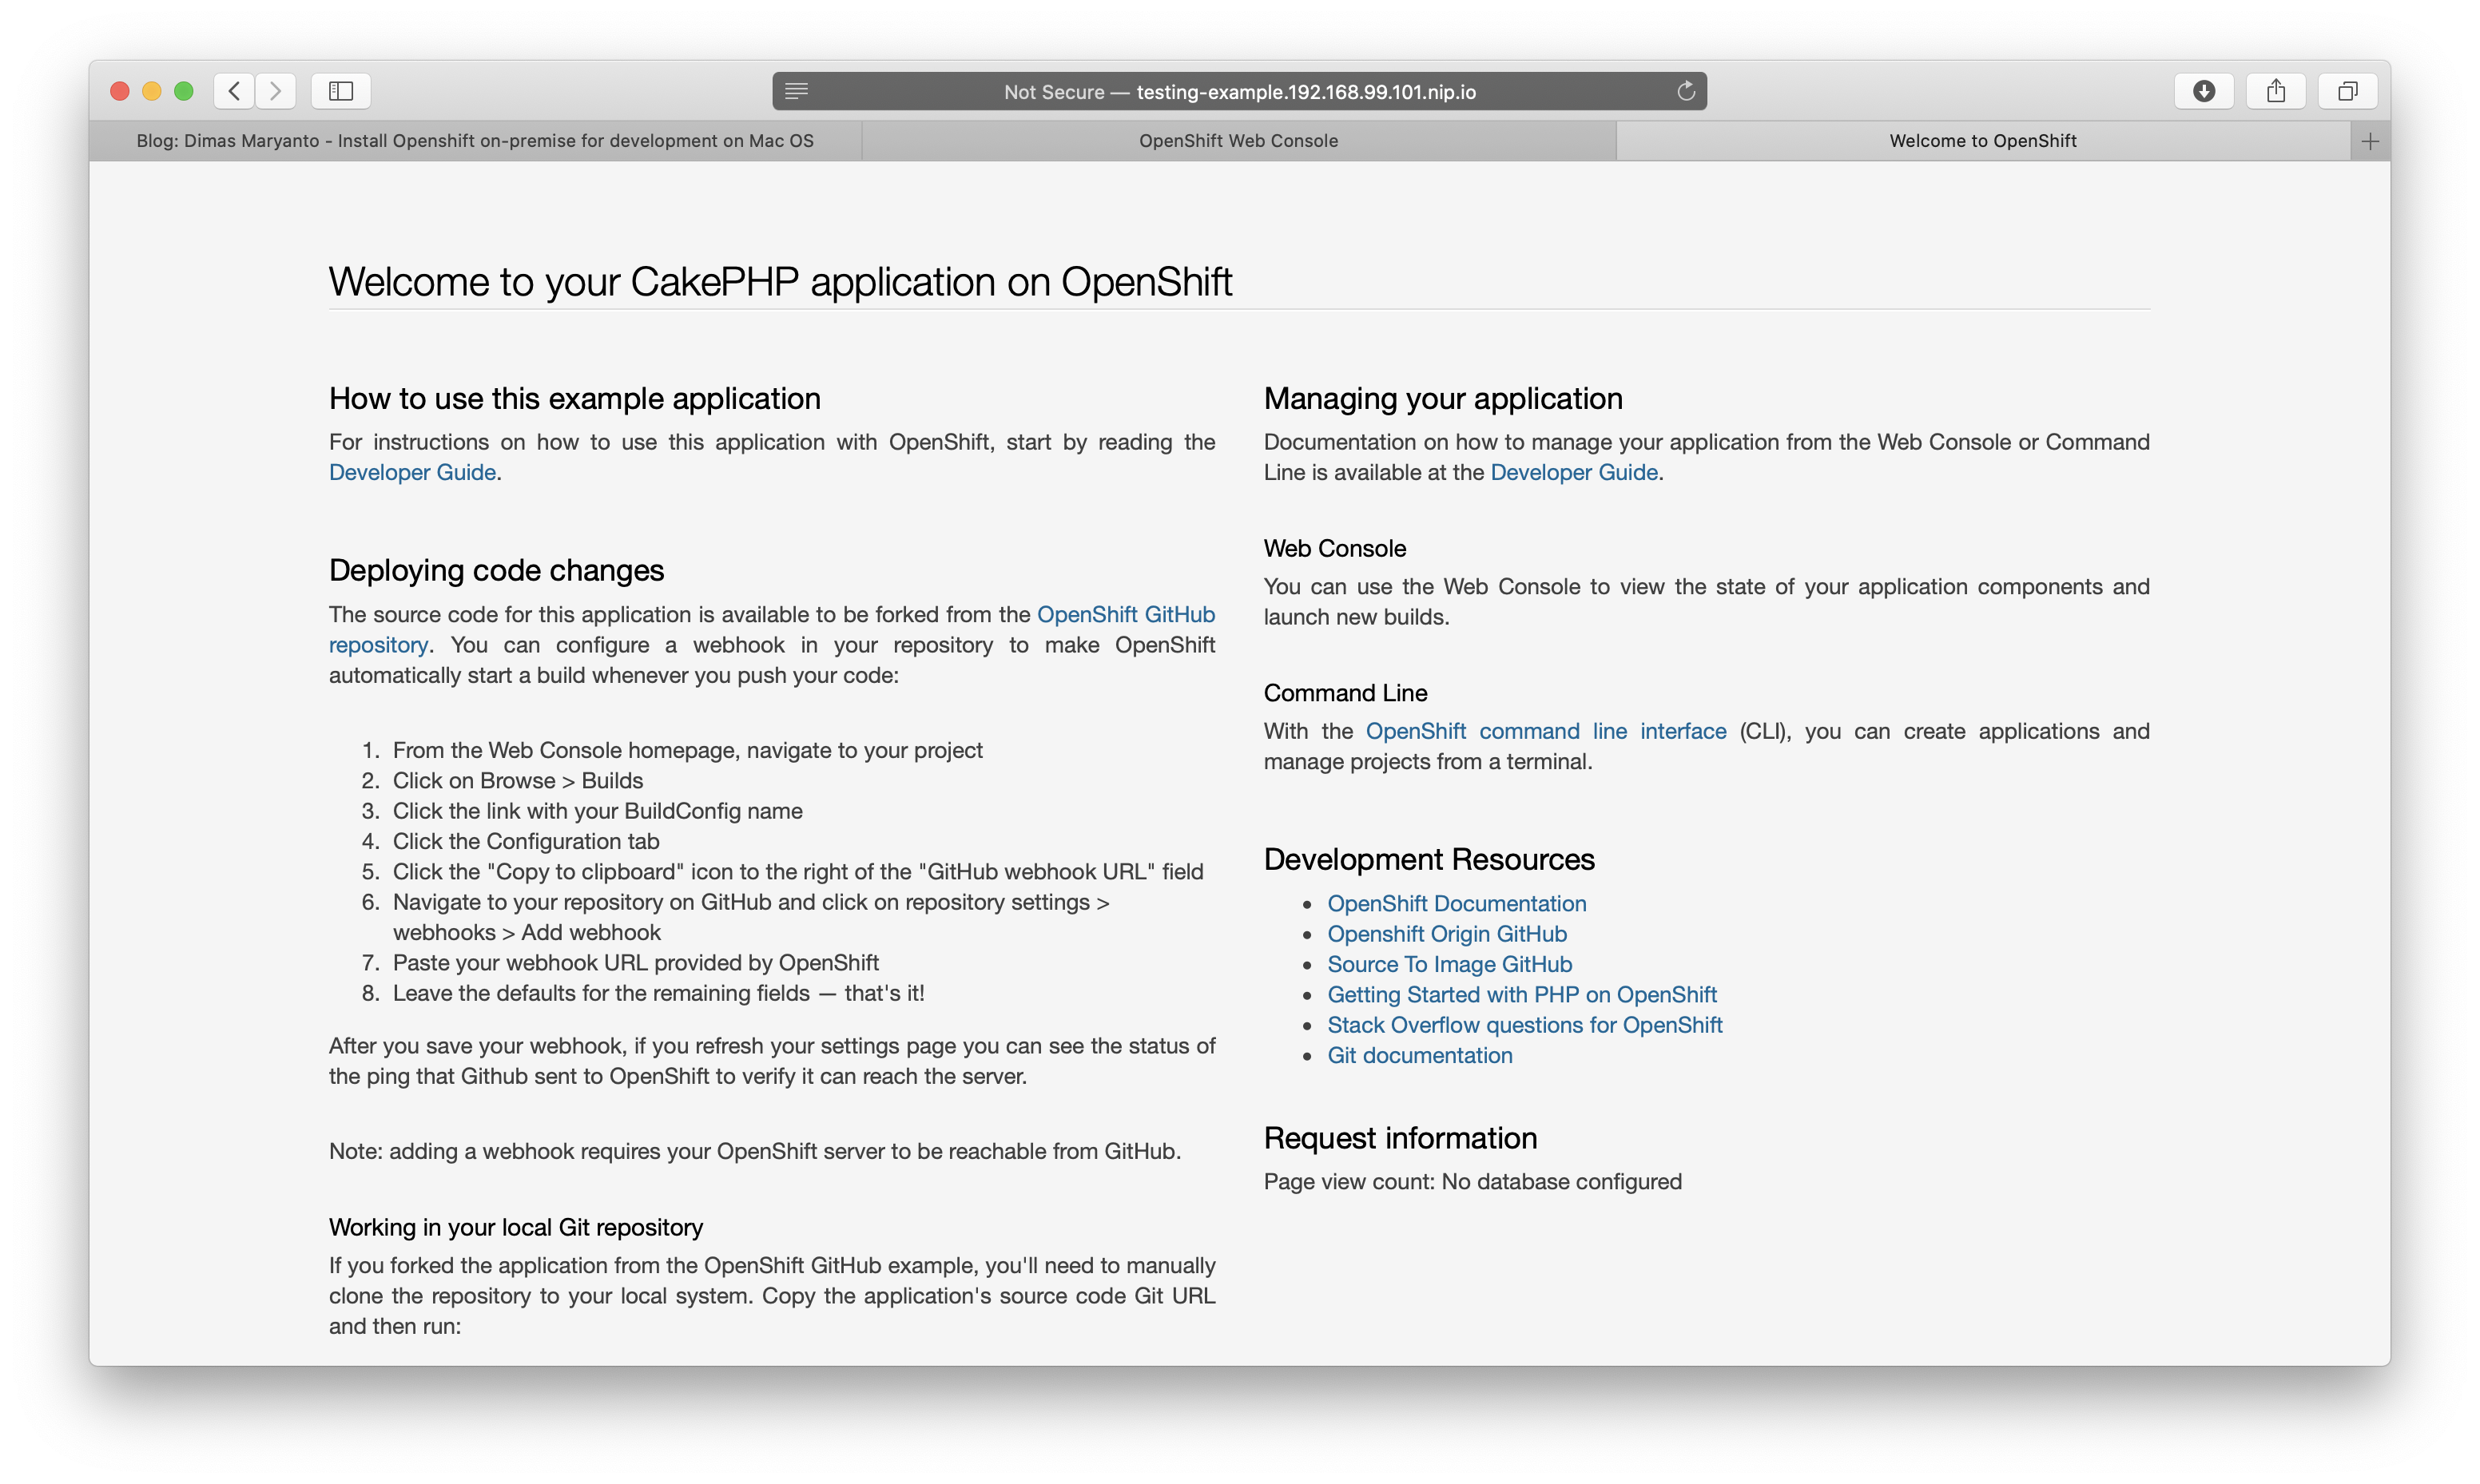Open Reader view icon in address bar
The image size is (2480, 1484).
pos(796,91)
